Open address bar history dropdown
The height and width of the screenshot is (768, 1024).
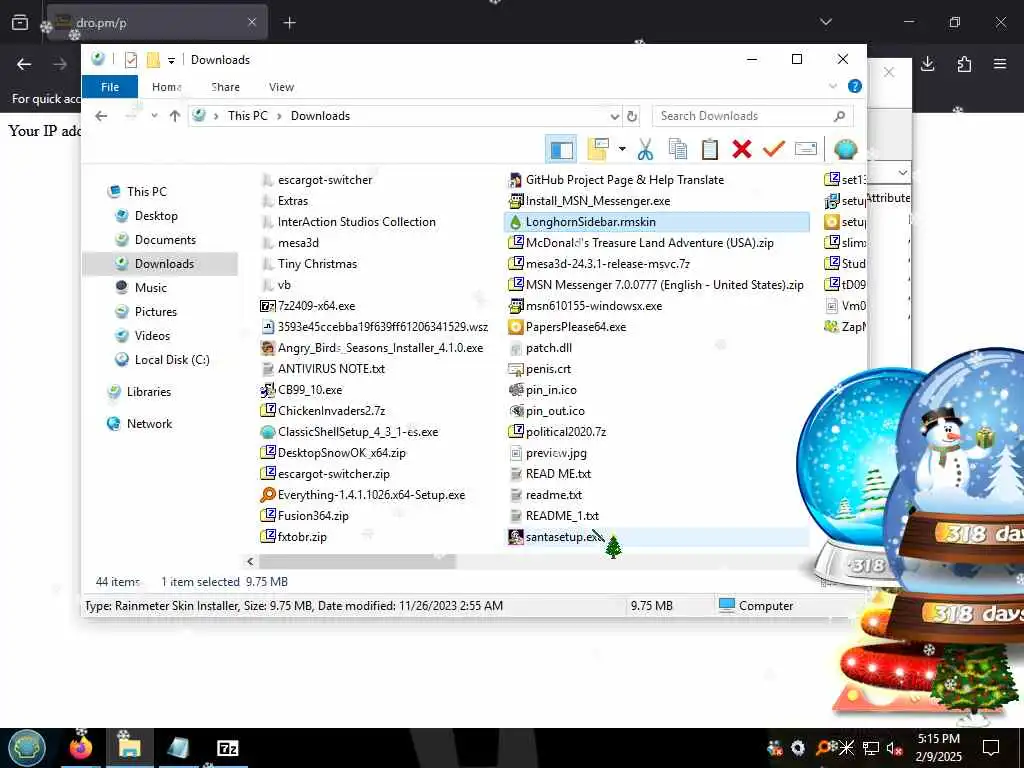pos(615,116)
